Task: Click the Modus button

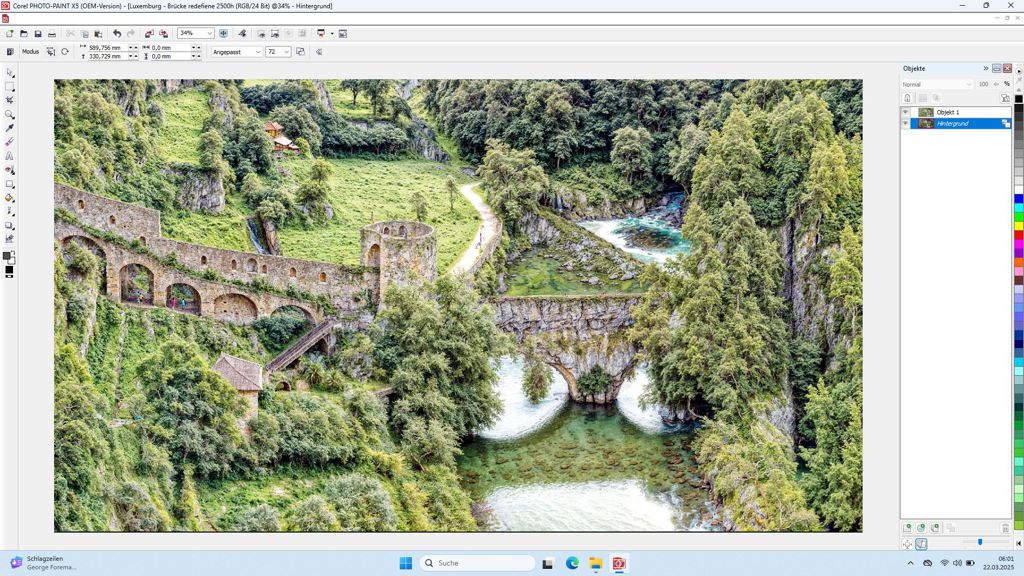Action: pos(30,52)
